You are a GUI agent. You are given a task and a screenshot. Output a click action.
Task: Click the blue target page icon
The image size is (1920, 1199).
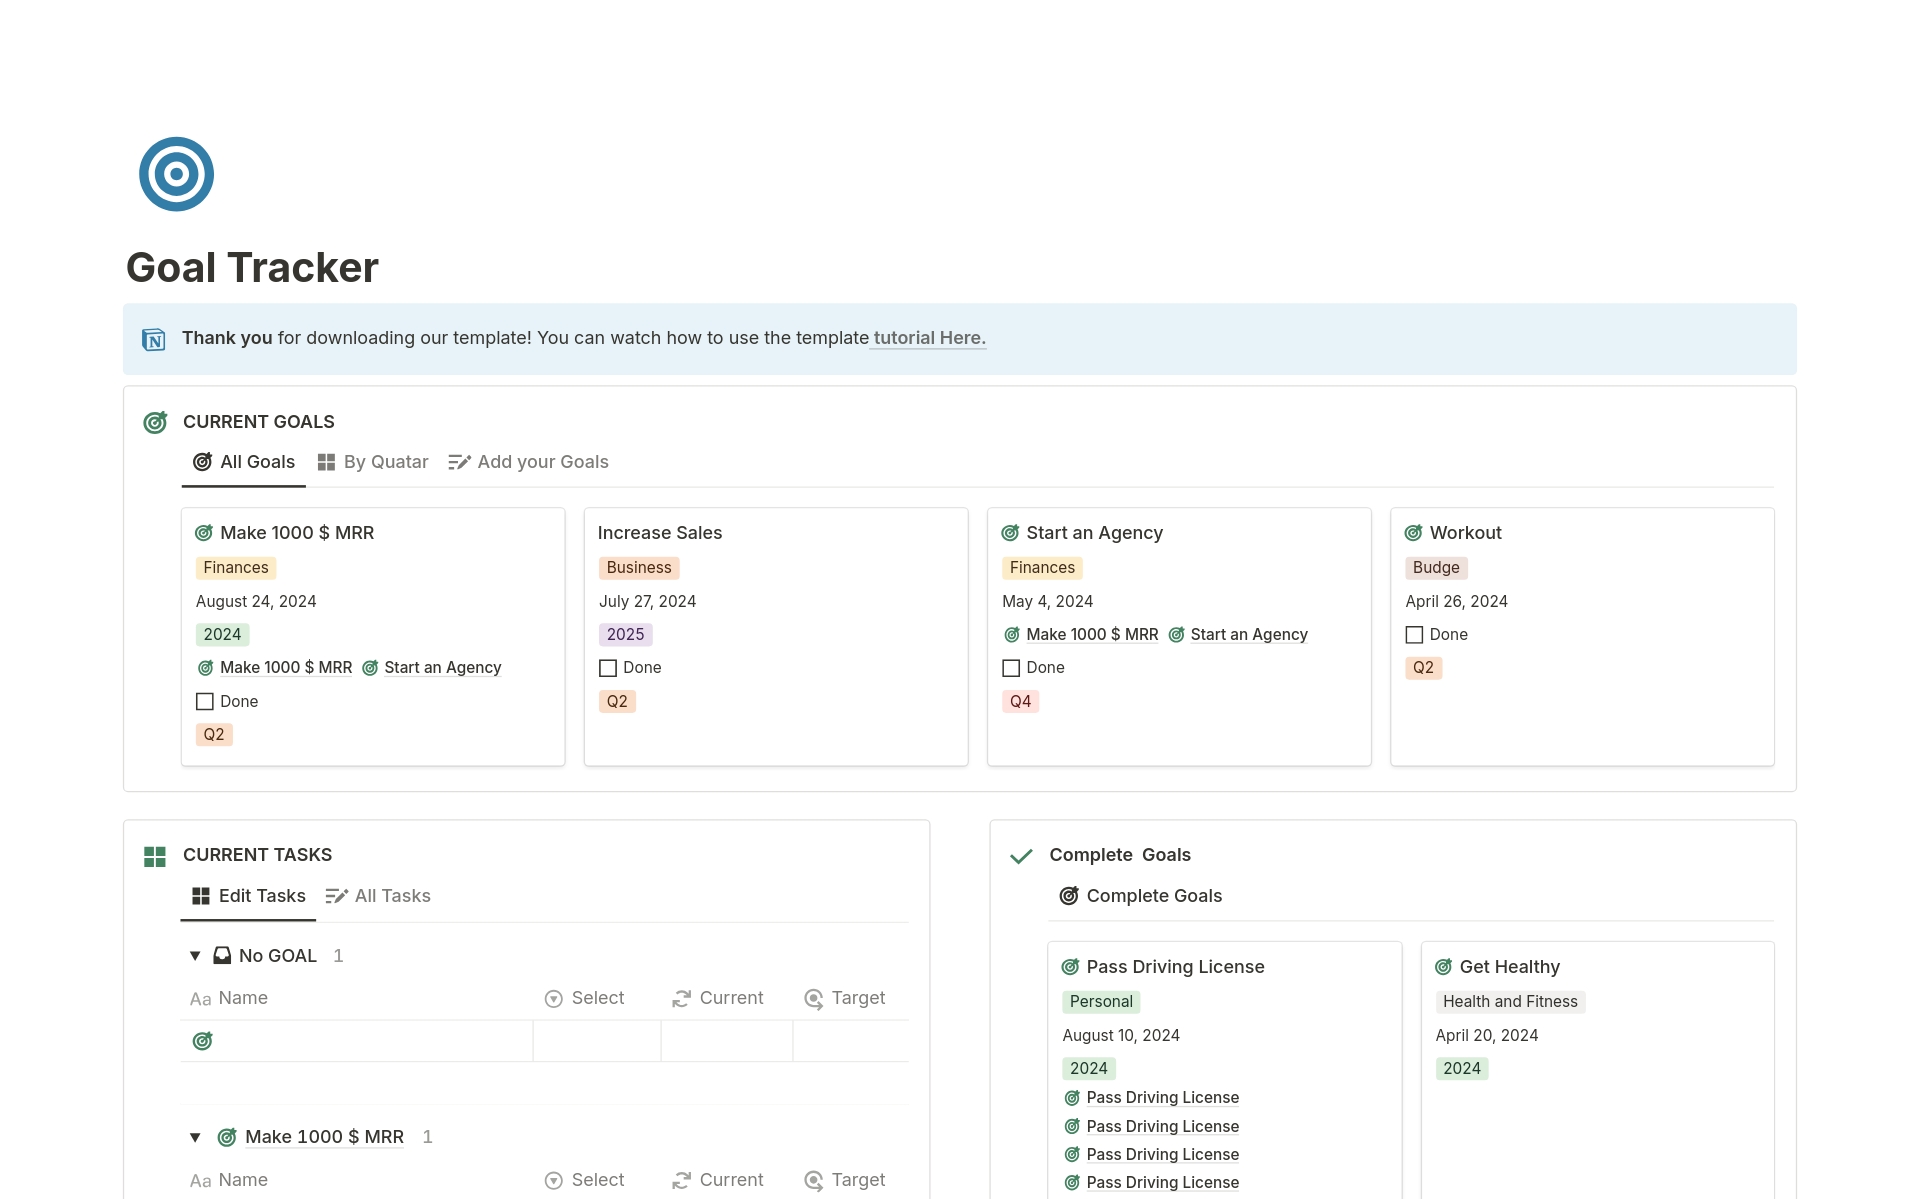176,174
